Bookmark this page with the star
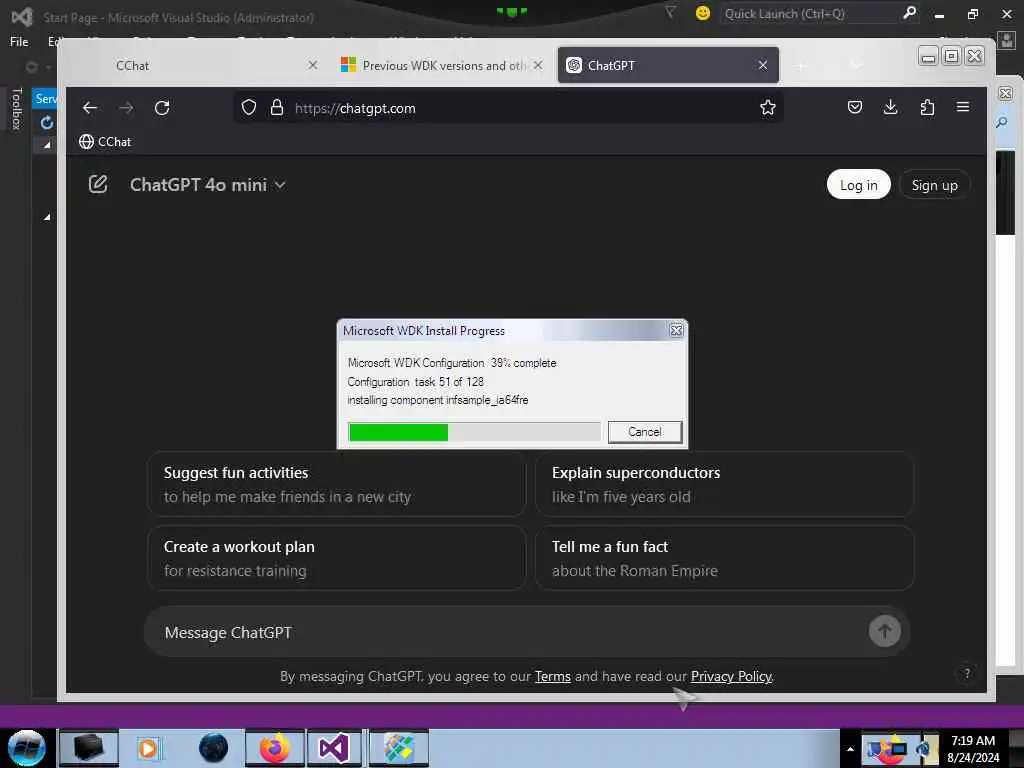 767,108
